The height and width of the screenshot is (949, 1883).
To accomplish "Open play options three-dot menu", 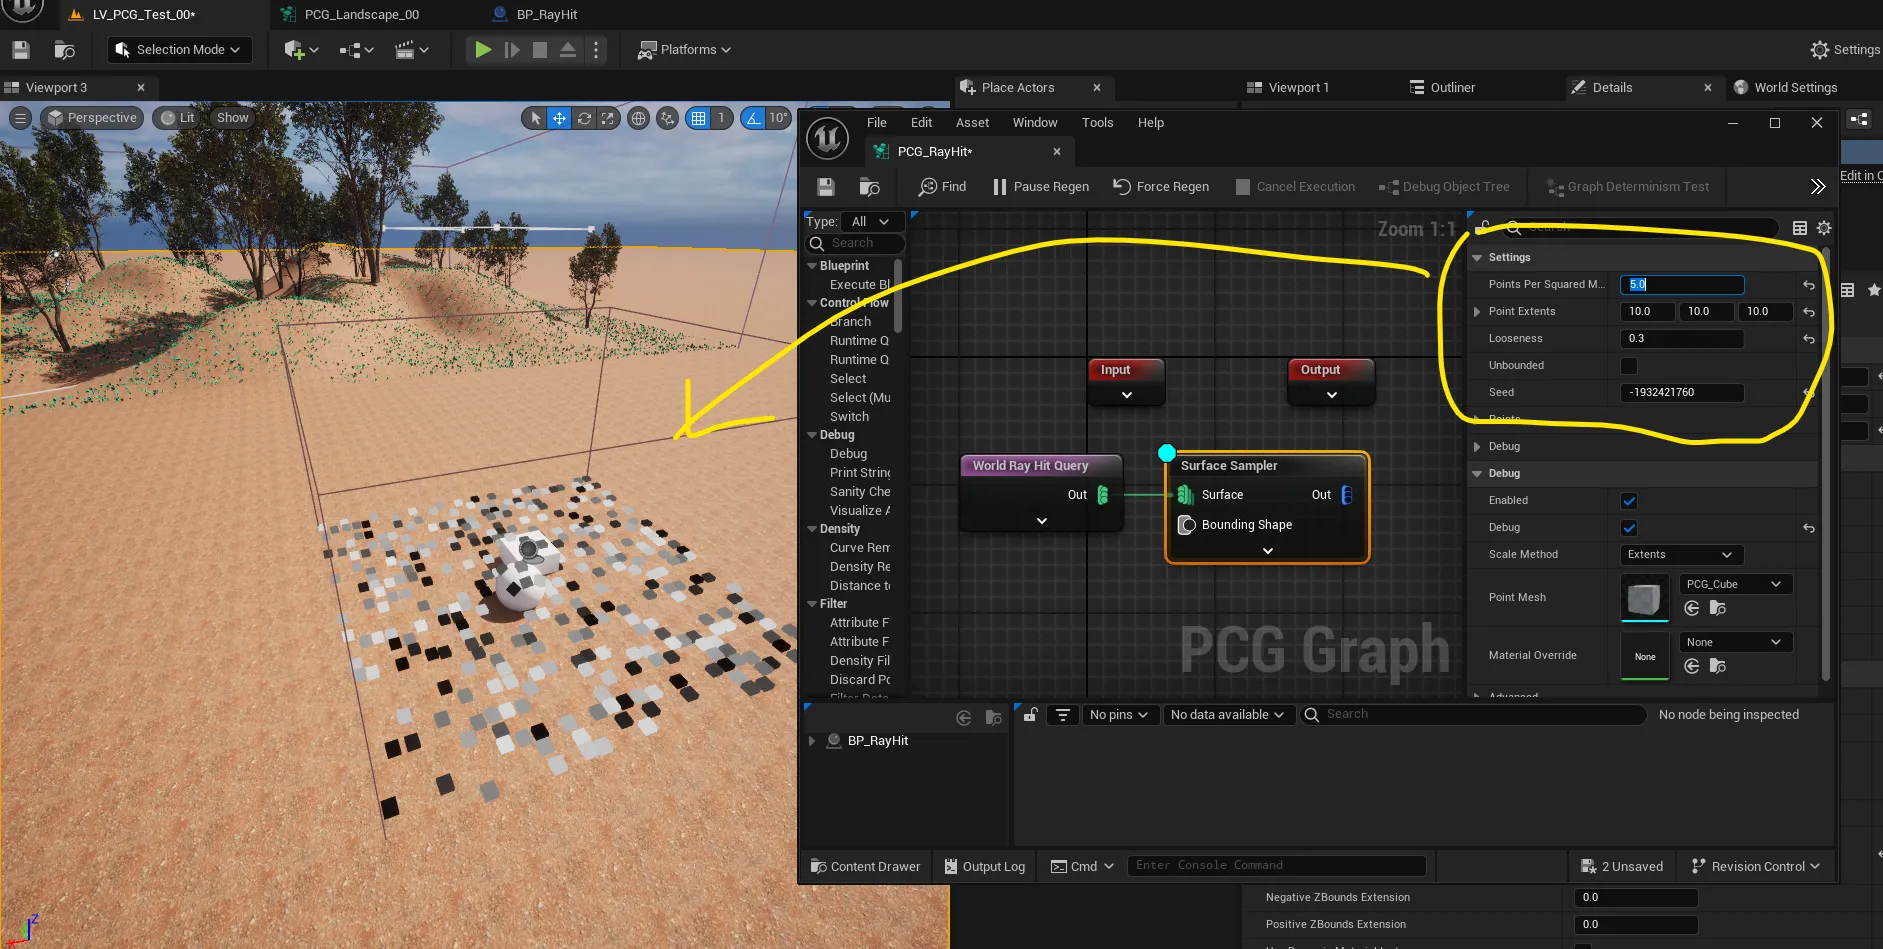I will [x=596, y=50].
